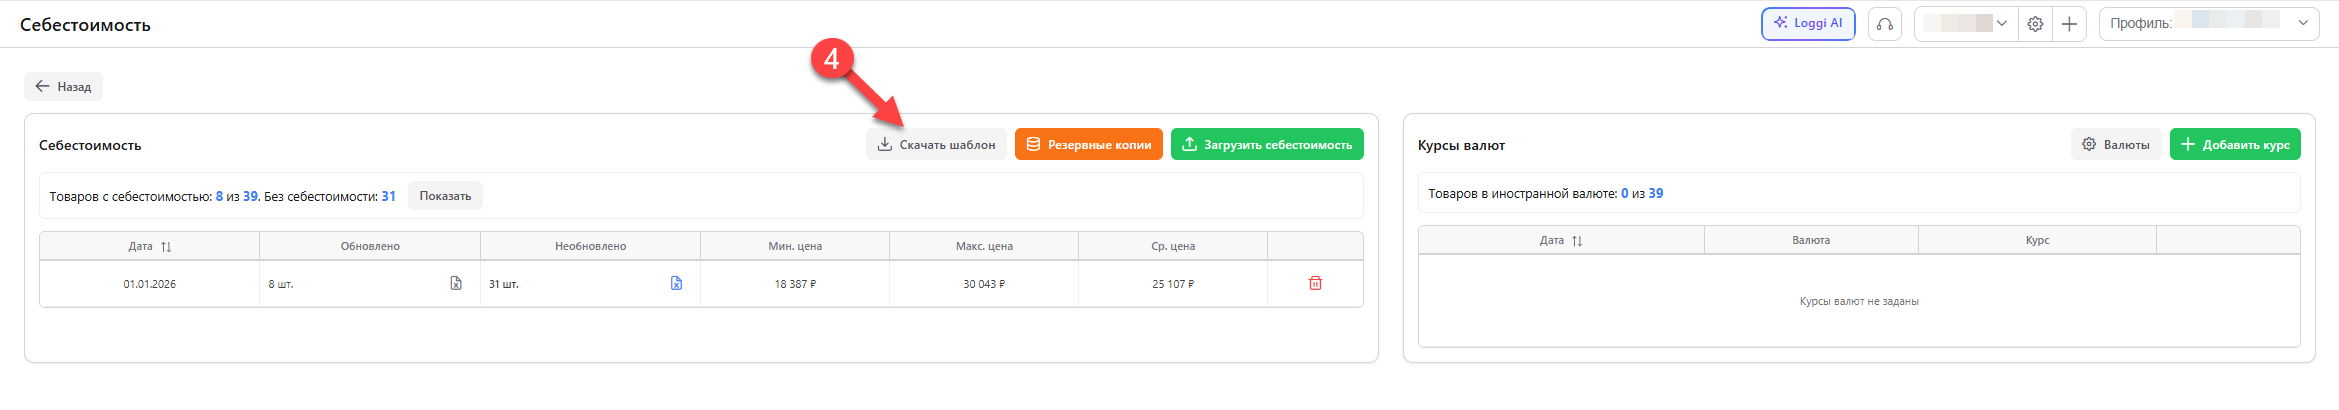2339x410 pixels.
Task: Click Добавить курс to add a rate
Action: [2235, 145]
